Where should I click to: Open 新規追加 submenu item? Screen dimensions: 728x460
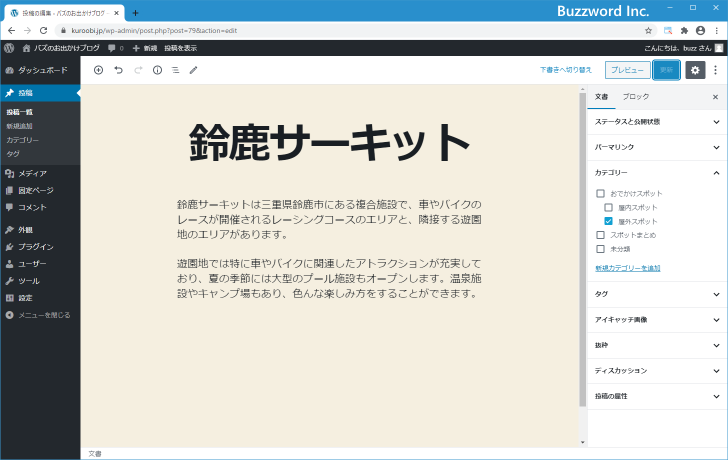pyautogui.click(x=20, y=126)
